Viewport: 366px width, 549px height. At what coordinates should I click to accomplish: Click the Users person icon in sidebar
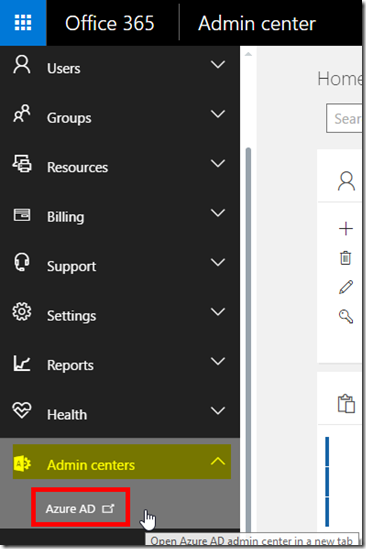(22, 64)
